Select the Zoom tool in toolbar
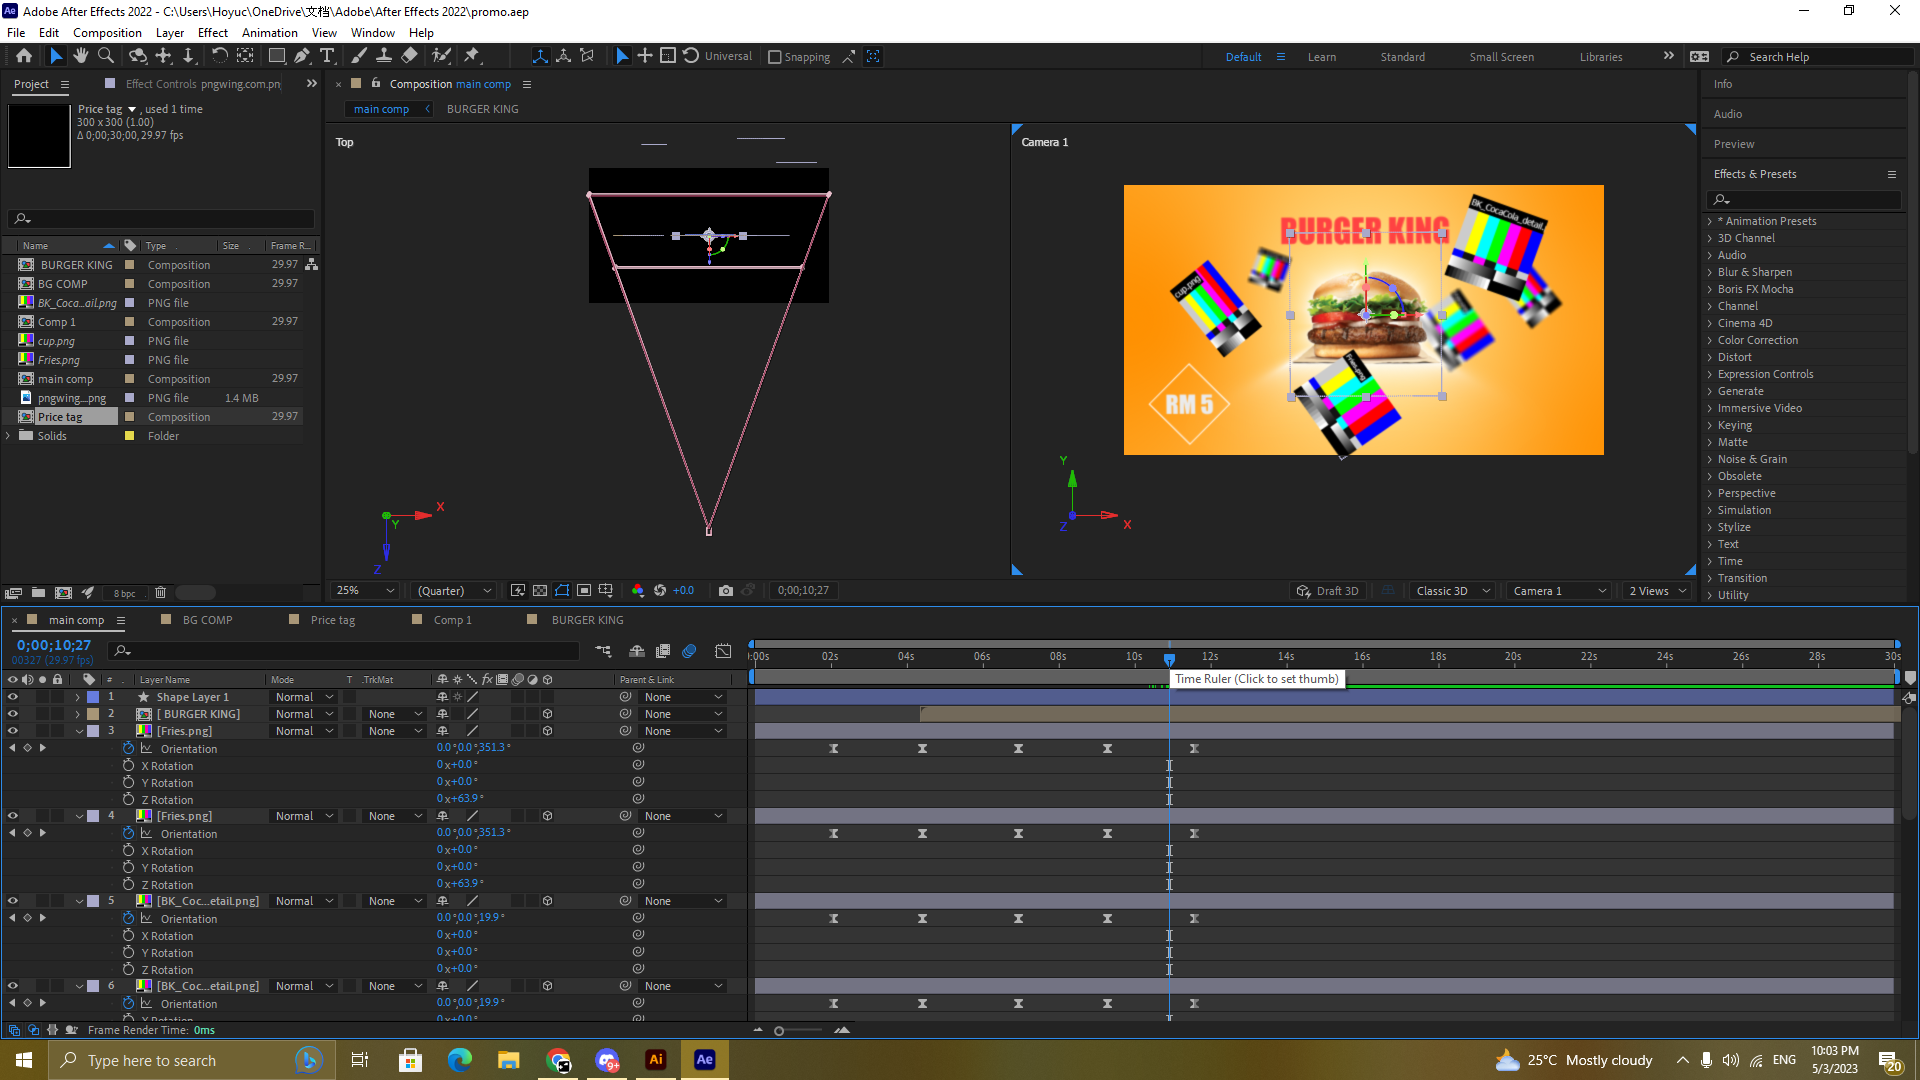Viewport: 1920px width, 1080px height. (x=106, y=56)
